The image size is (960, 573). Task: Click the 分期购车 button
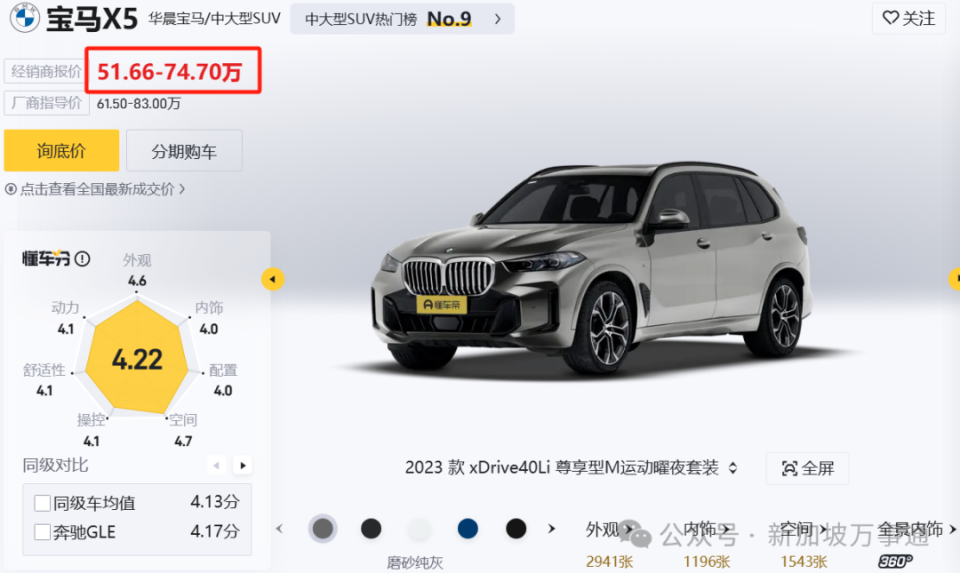tap(184, 151)
